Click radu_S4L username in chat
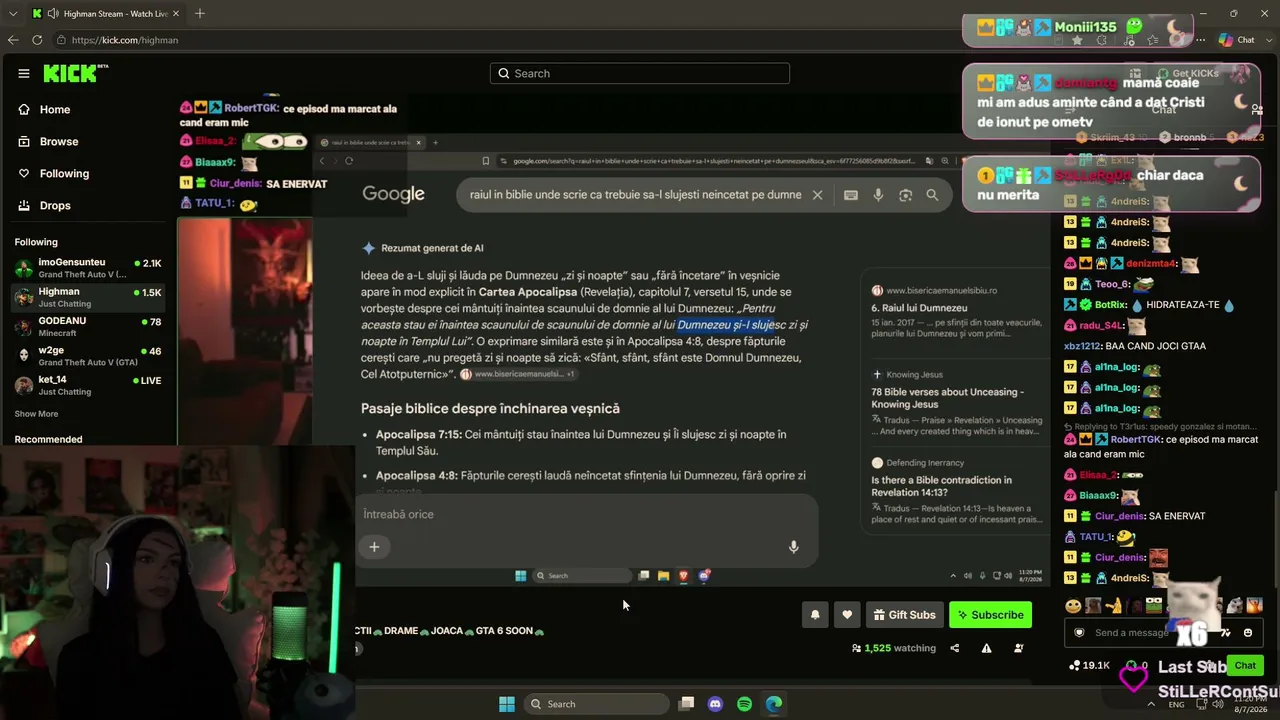The height and width of the screenshot is (720, 1280). click(x=1102, y=326)
